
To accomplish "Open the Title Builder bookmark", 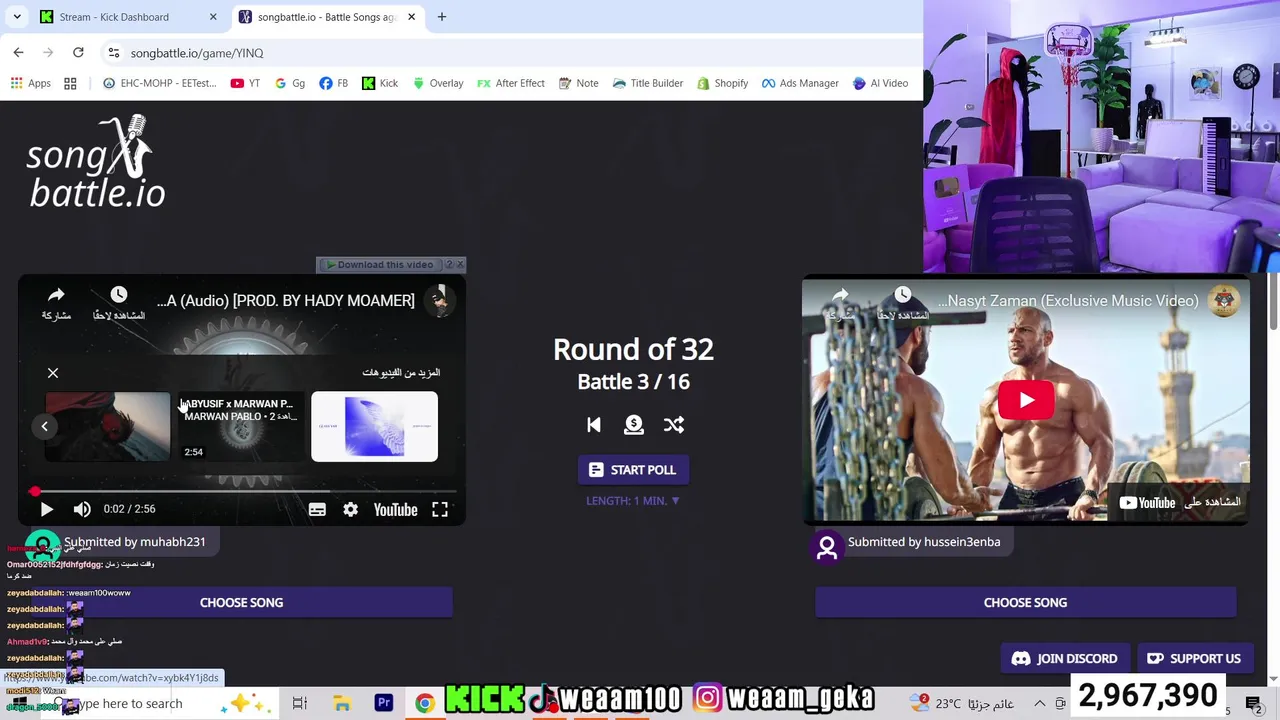I will click(648, 83).
